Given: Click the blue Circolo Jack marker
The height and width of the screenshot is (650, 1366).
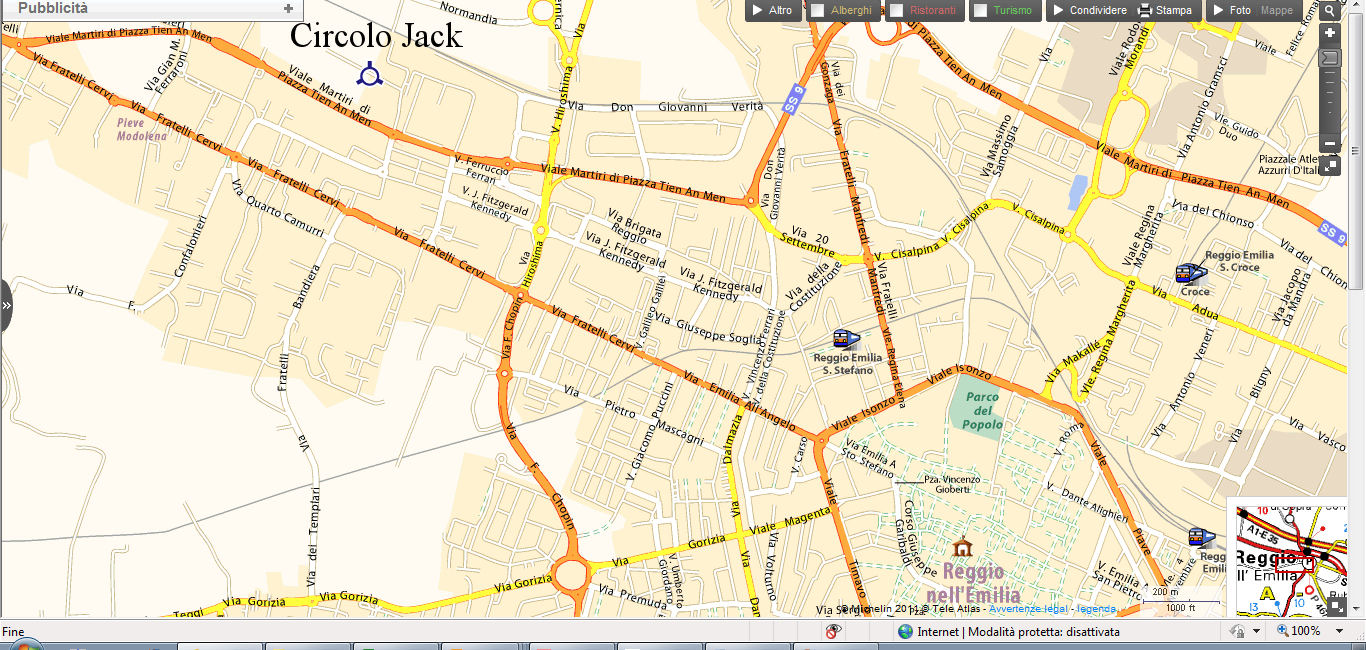Looking at the screenshot, I should 371,73.
